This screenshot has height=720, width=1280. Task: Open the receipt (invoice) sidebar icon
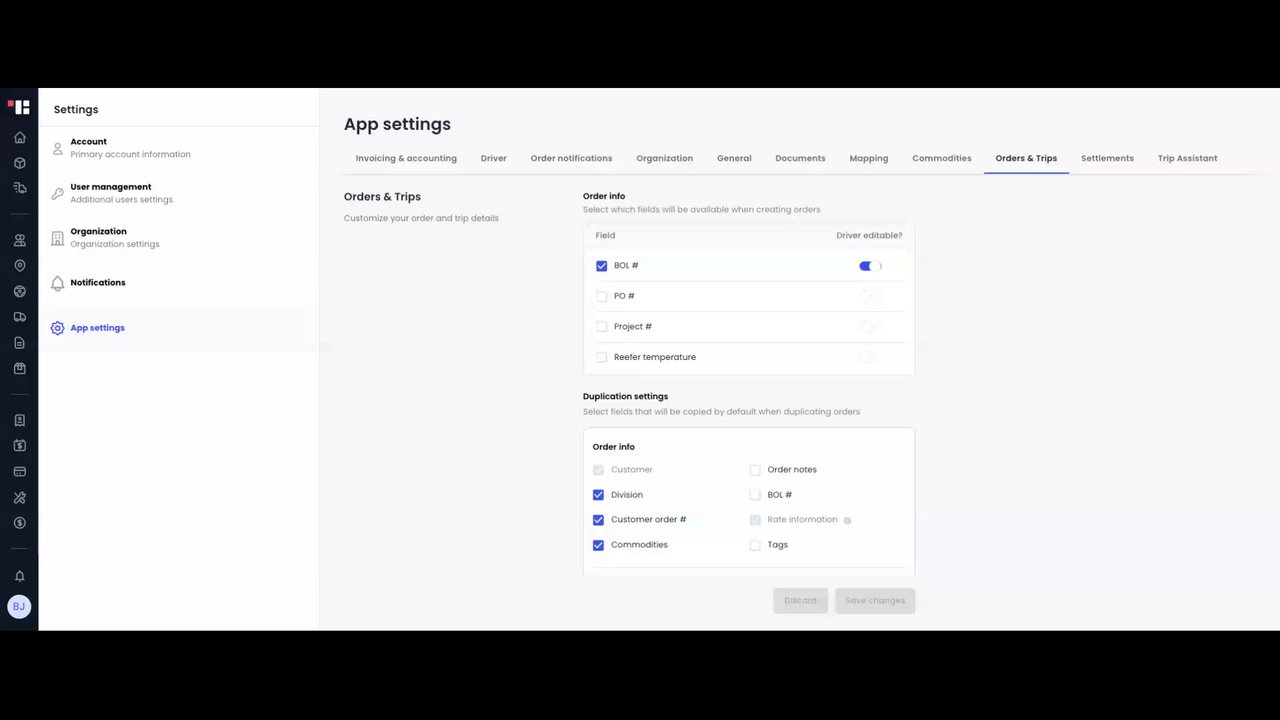(19, 420)
